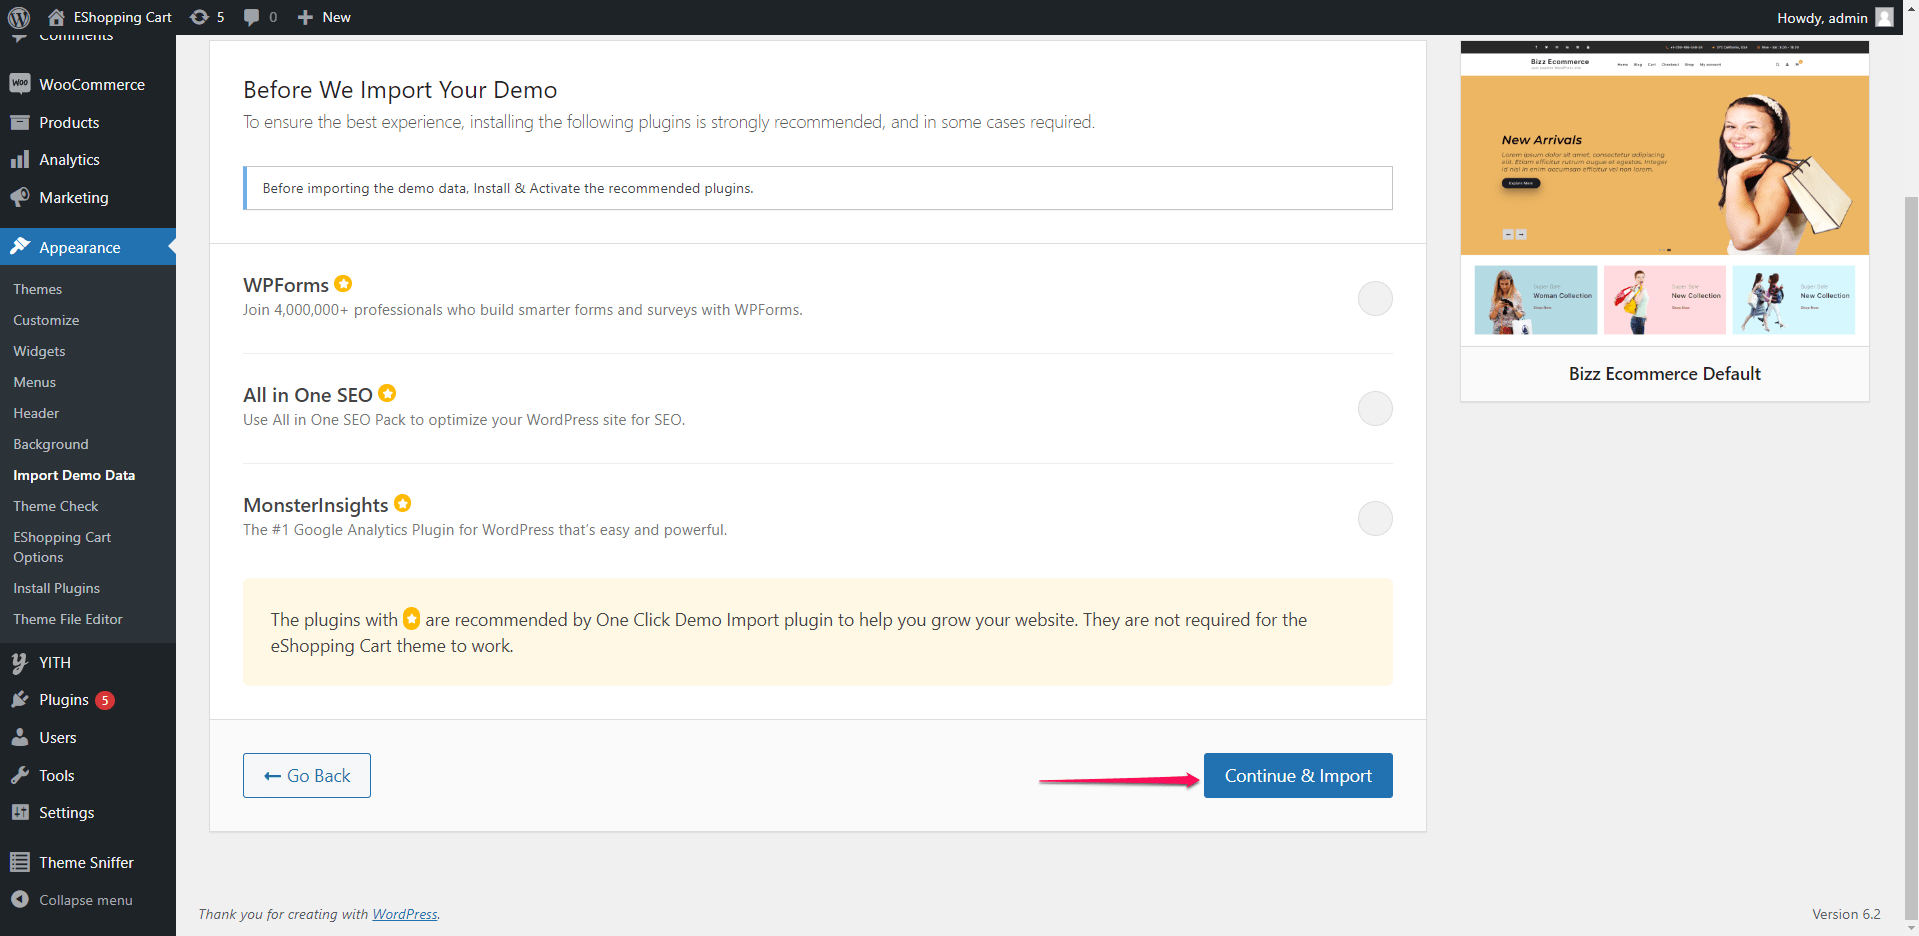The height and width of the screenshot is (936, 1919).
Task: Click the Settings sliders icon
Action: tap(20, 812)
